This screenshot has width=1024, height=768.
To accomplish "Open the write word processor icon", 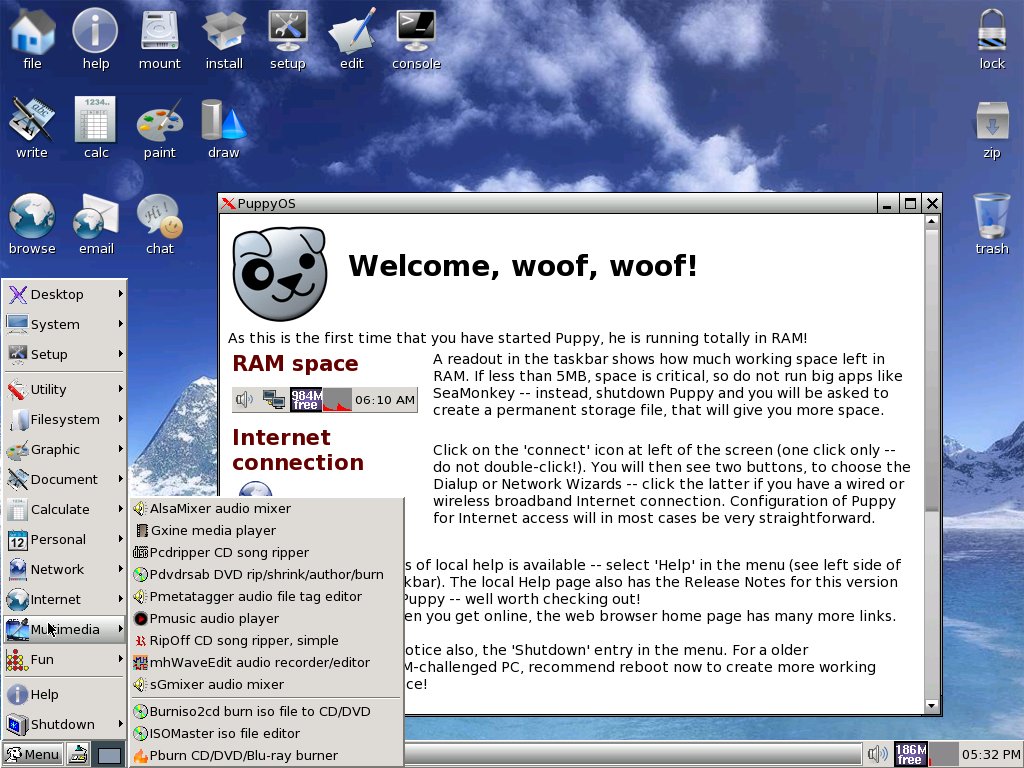I will 31,127.
